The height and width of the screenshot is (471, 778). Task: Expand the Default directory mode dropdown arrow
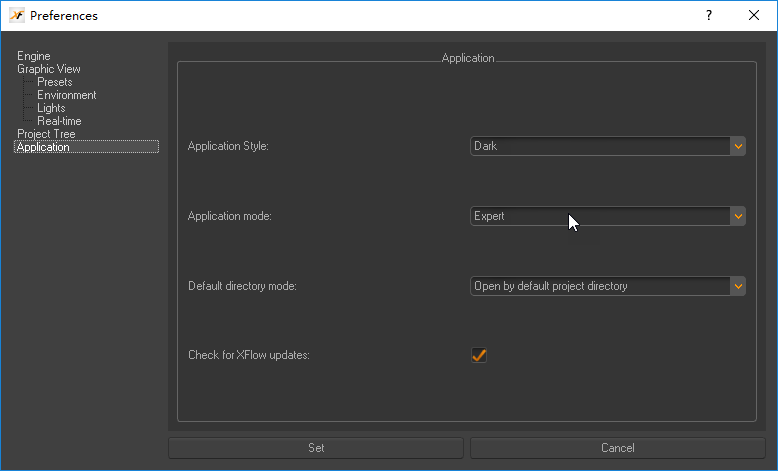738,286
